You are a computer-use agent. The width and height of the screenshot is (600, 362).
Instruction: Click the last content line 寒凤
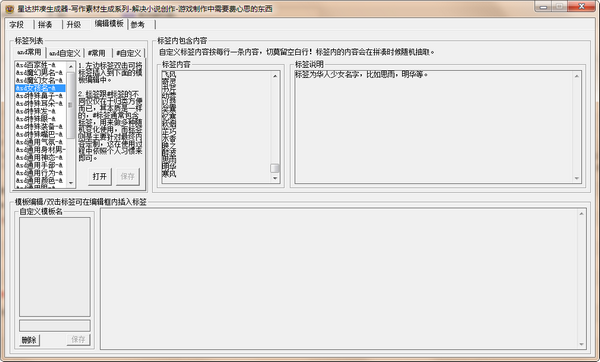tap(169, 174)
